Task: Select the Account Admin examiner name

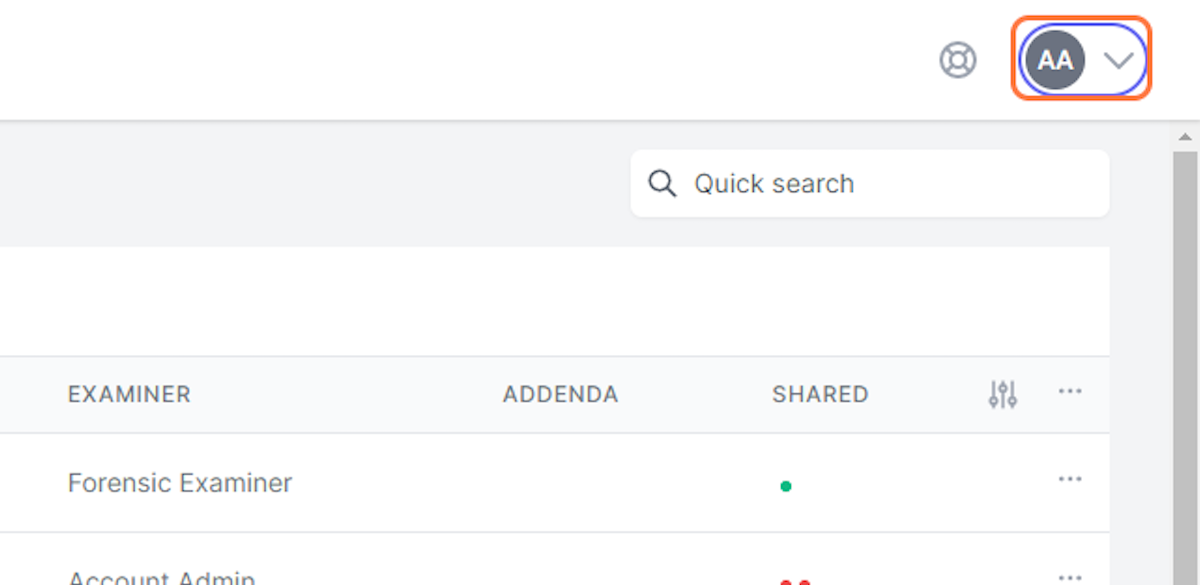Action: pos(162,577)
